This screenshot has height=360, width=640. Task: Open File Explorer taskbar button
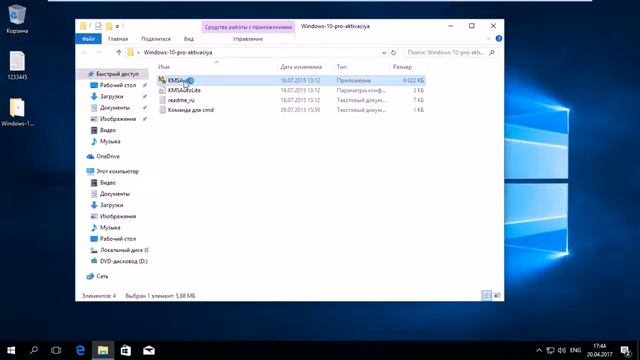[103, 350]
